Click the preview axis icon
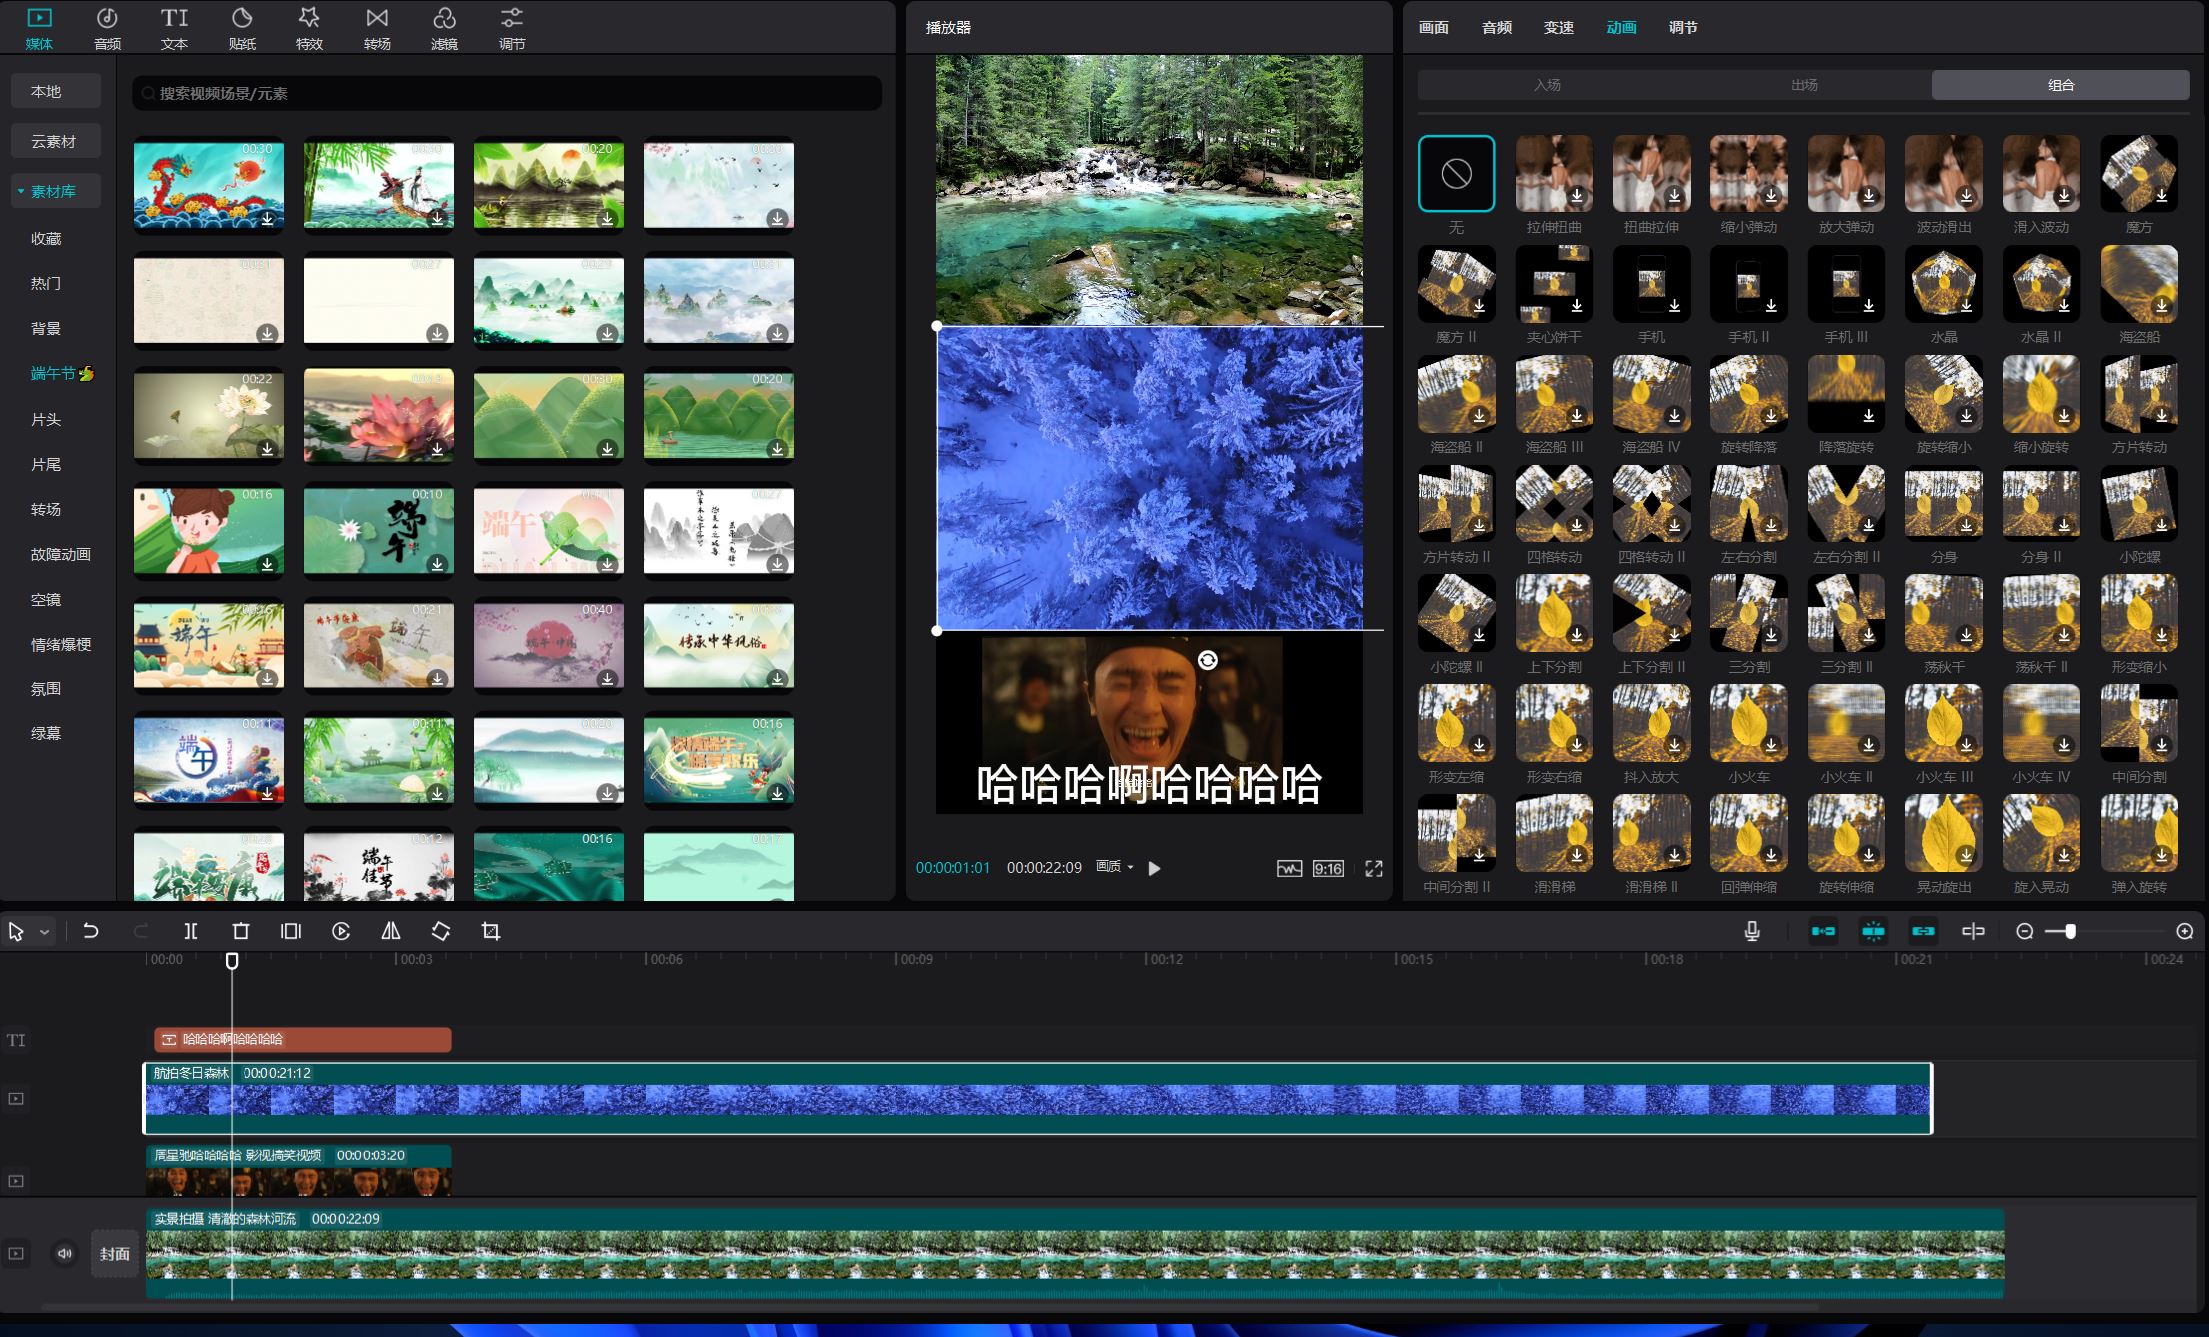2209x1337 pixels. click(1973, 931)
